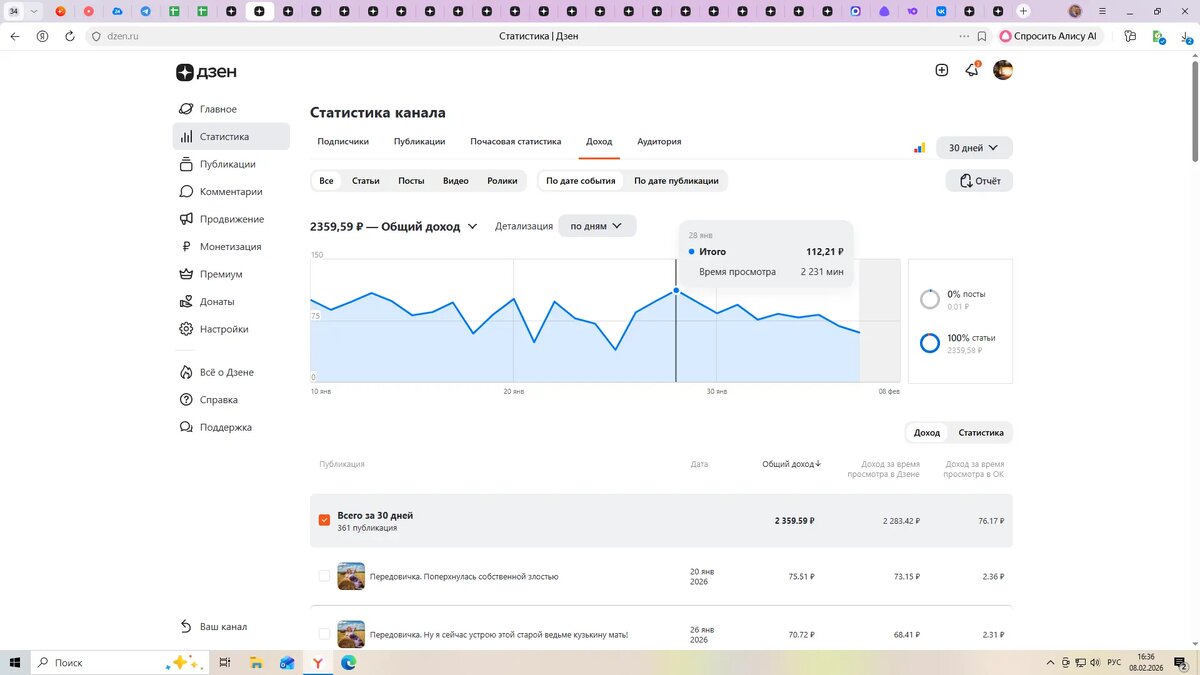Expand Общий доход metric dropdown
The width and height of the screenshot is (1200, 675).
point(472,227)
